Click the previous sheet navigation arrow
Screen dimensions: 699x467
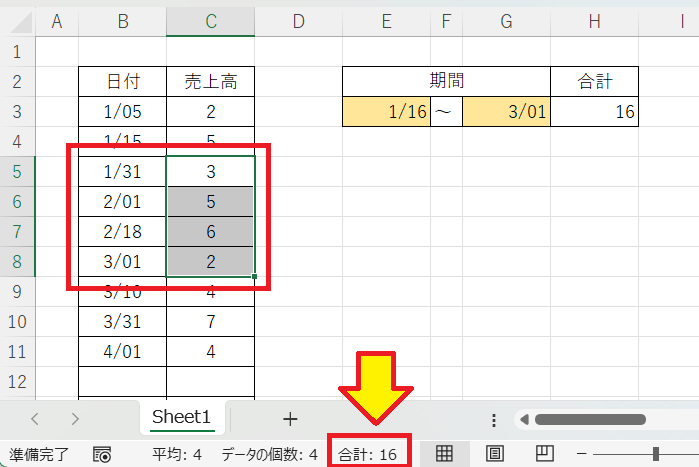click(35, 418)
